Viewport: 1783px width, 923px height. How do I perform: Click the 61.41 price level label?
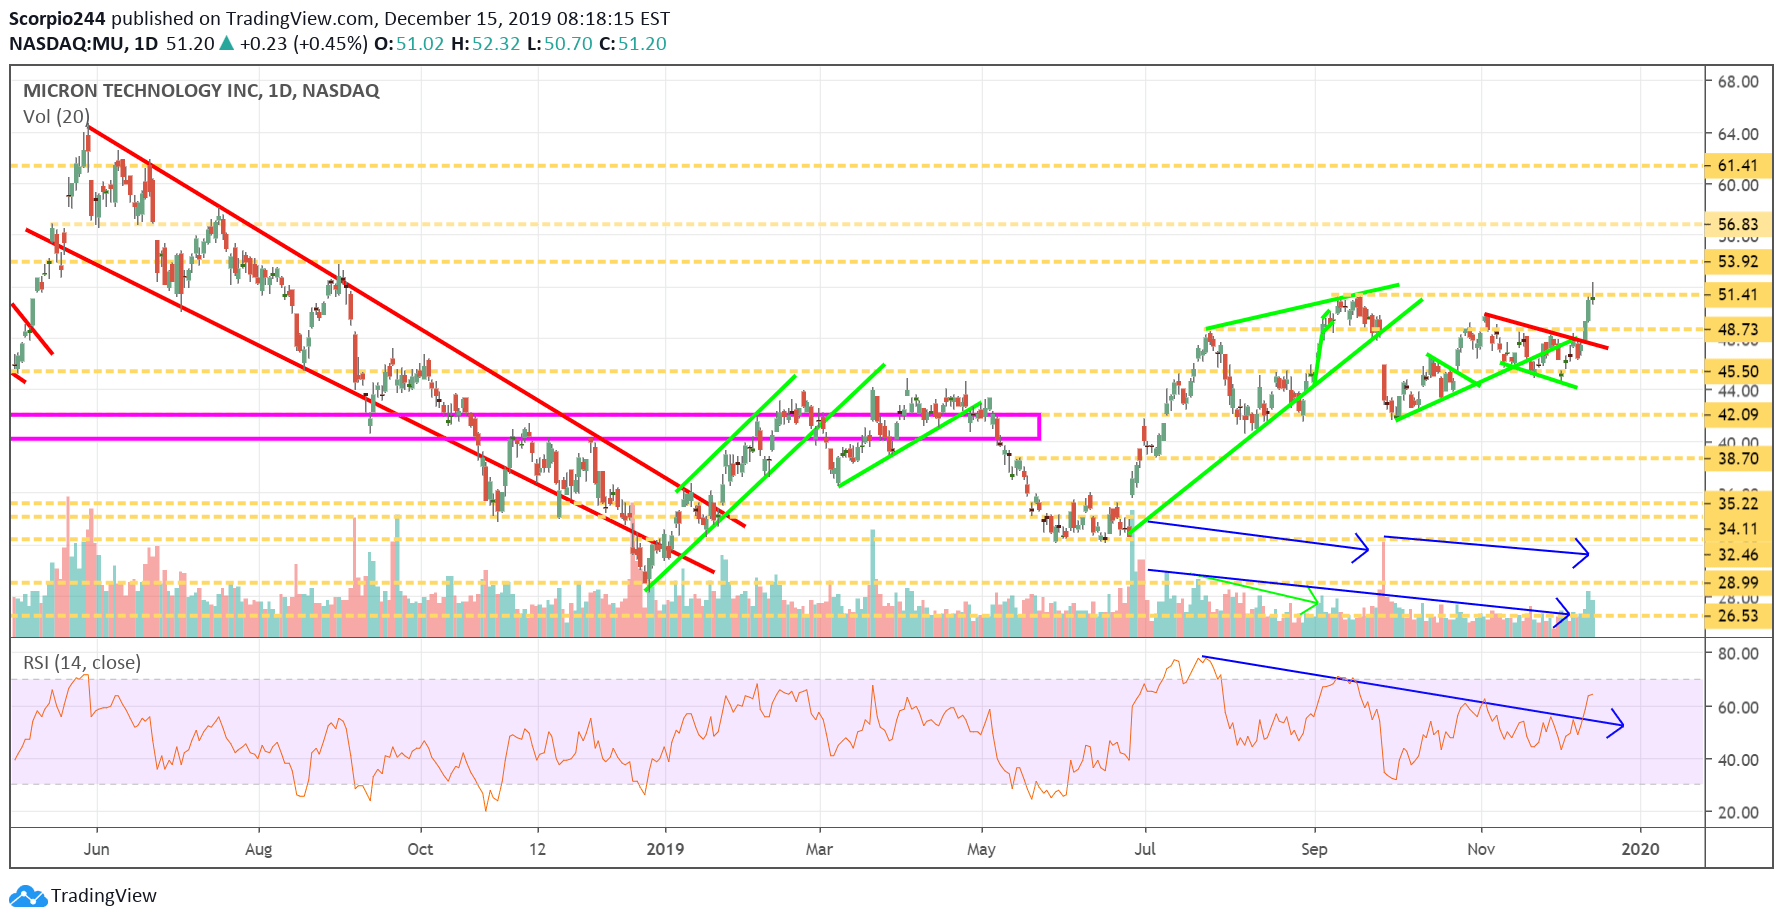pyautogui.click(x=1738, y=166)
